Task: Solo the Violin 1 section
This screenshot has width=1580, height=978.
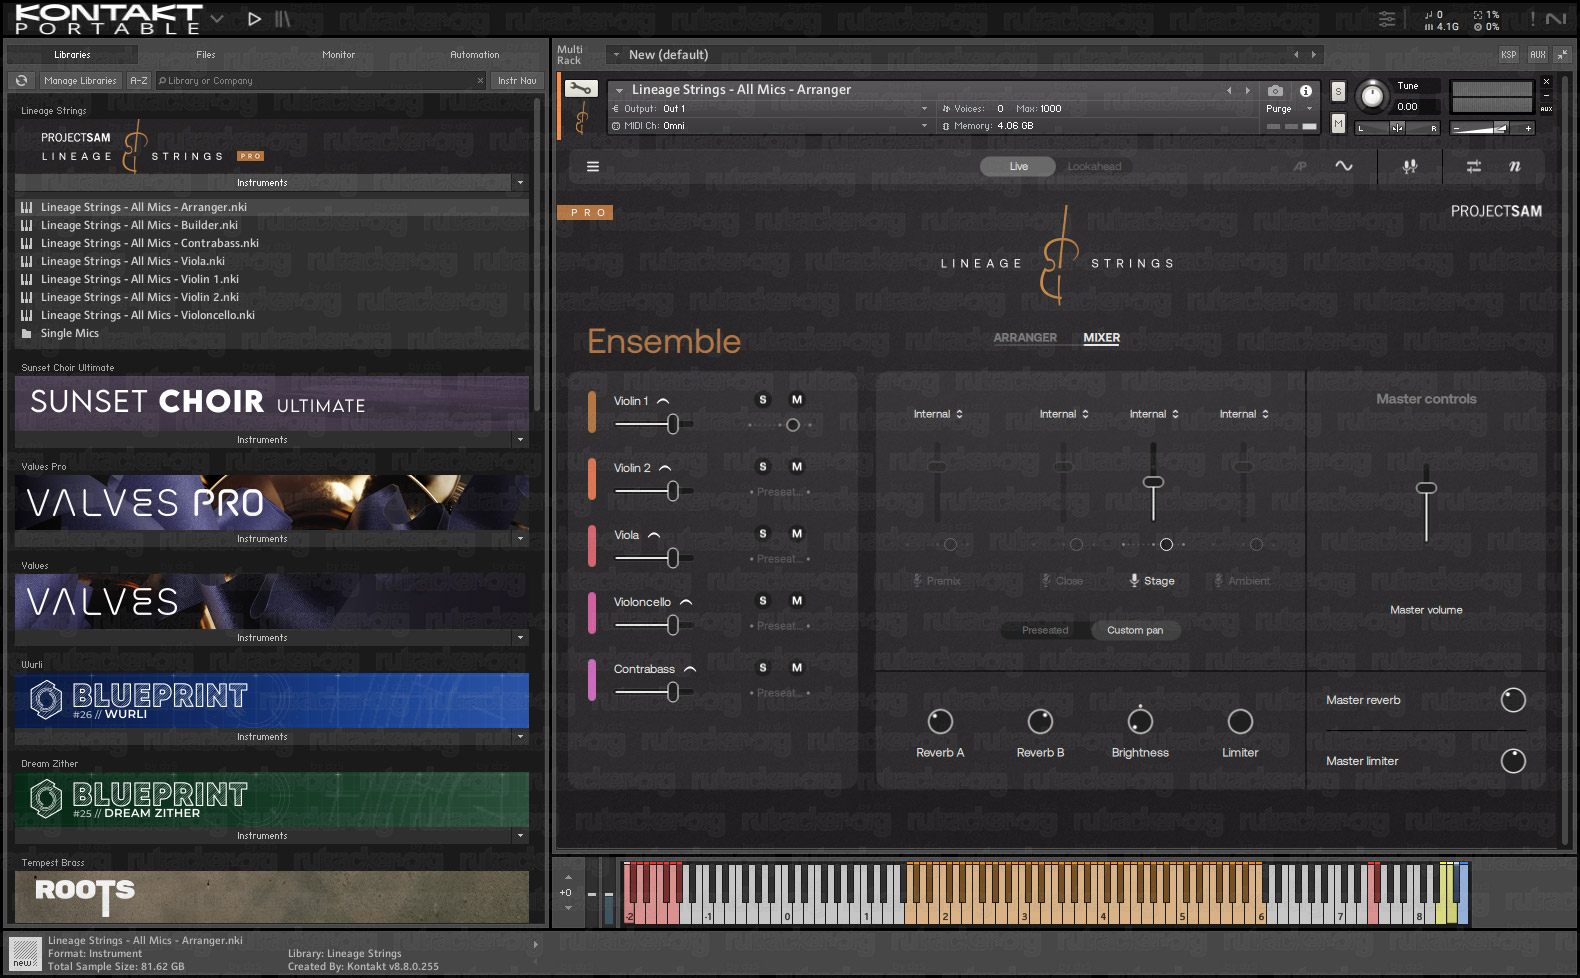Action: pyautogui.click(x=763, y=400)
